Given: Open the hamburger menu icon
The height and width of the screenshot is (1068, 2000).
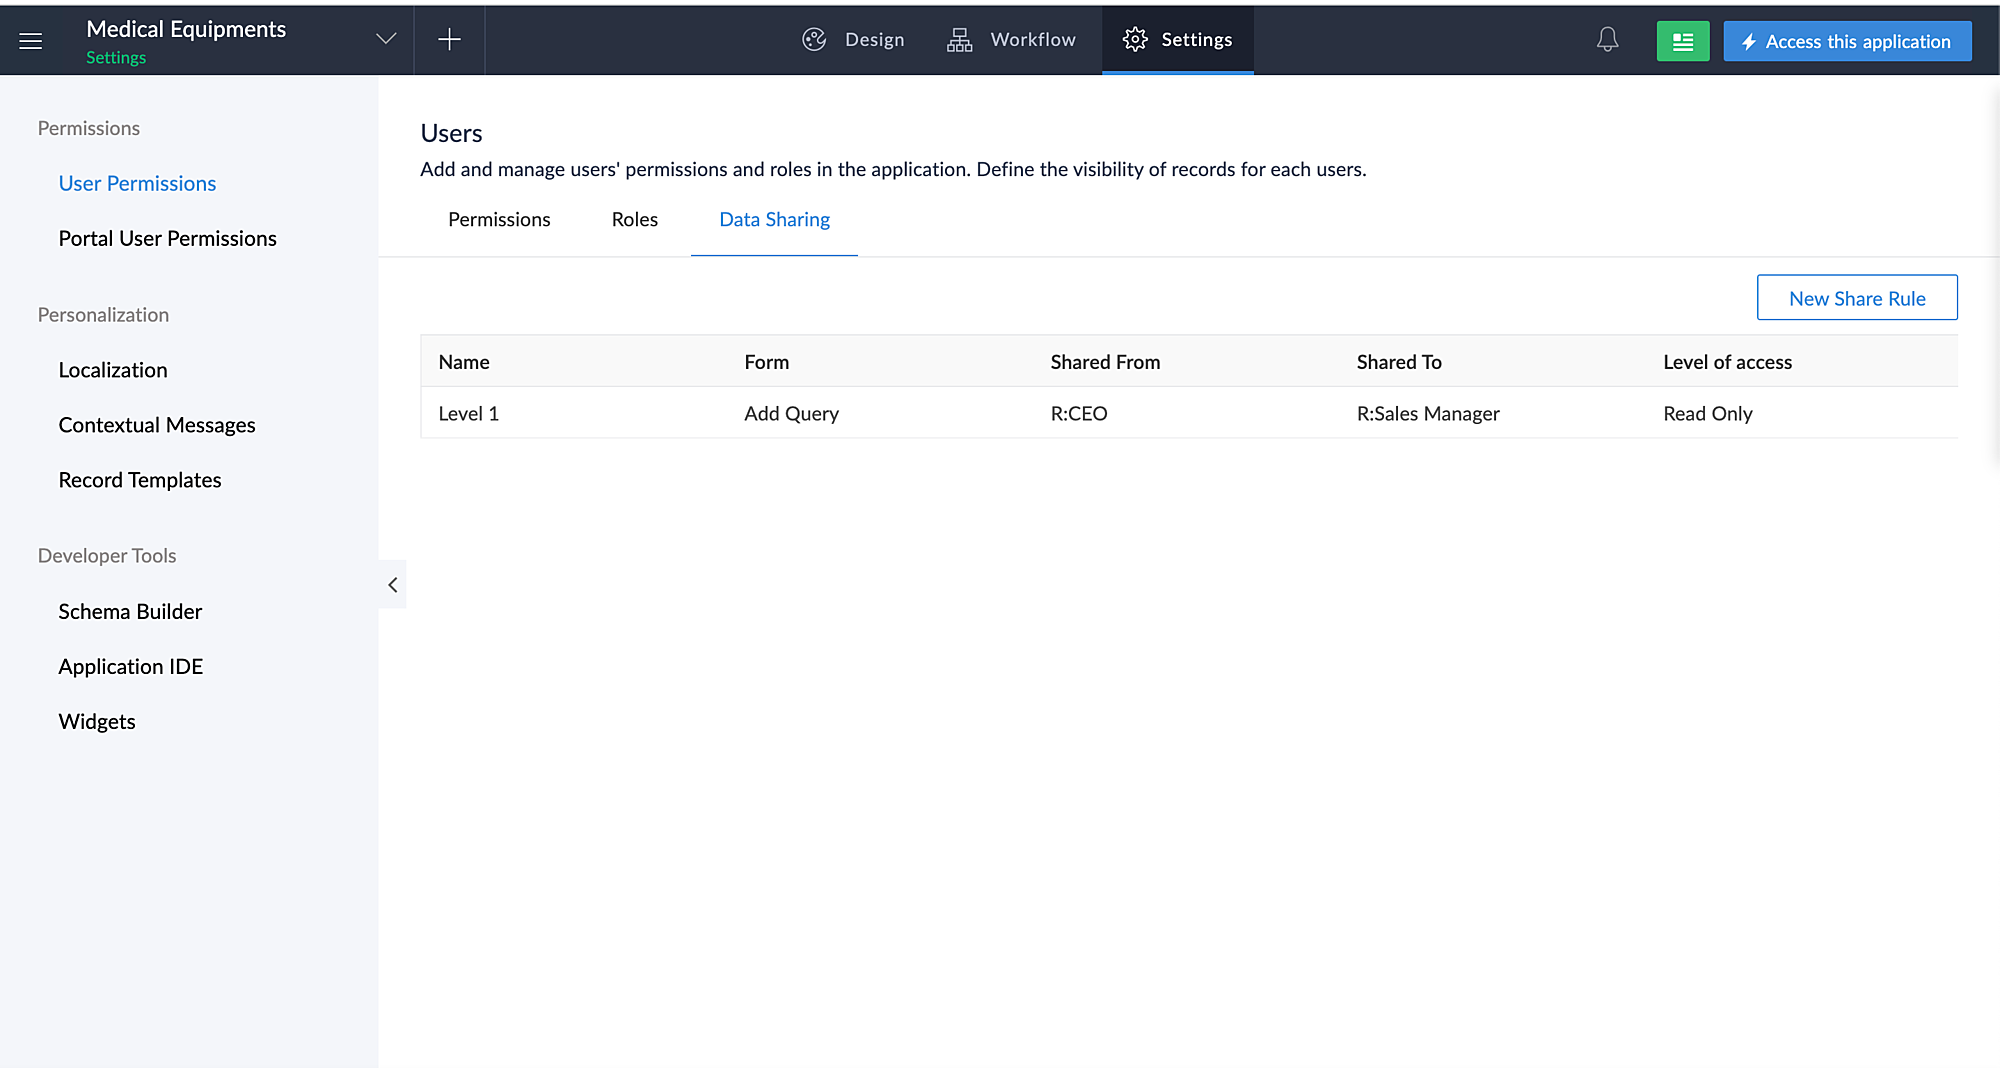Looking at the screenshot, I should 31,41.
